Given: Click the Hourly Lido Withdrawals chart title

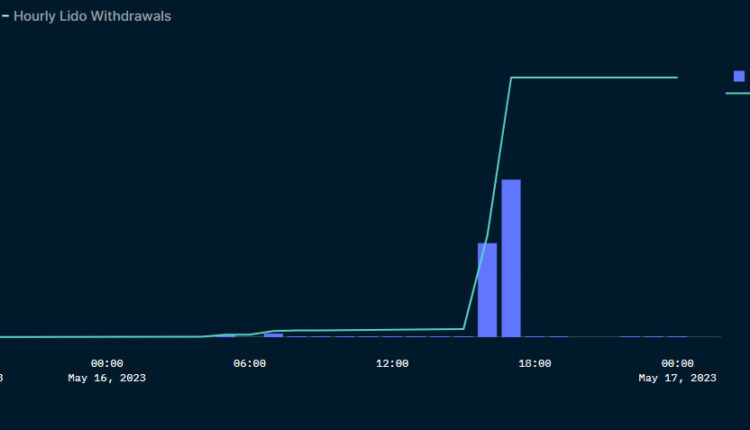Looking at the screenshot, I should click(x=92, y=16).
